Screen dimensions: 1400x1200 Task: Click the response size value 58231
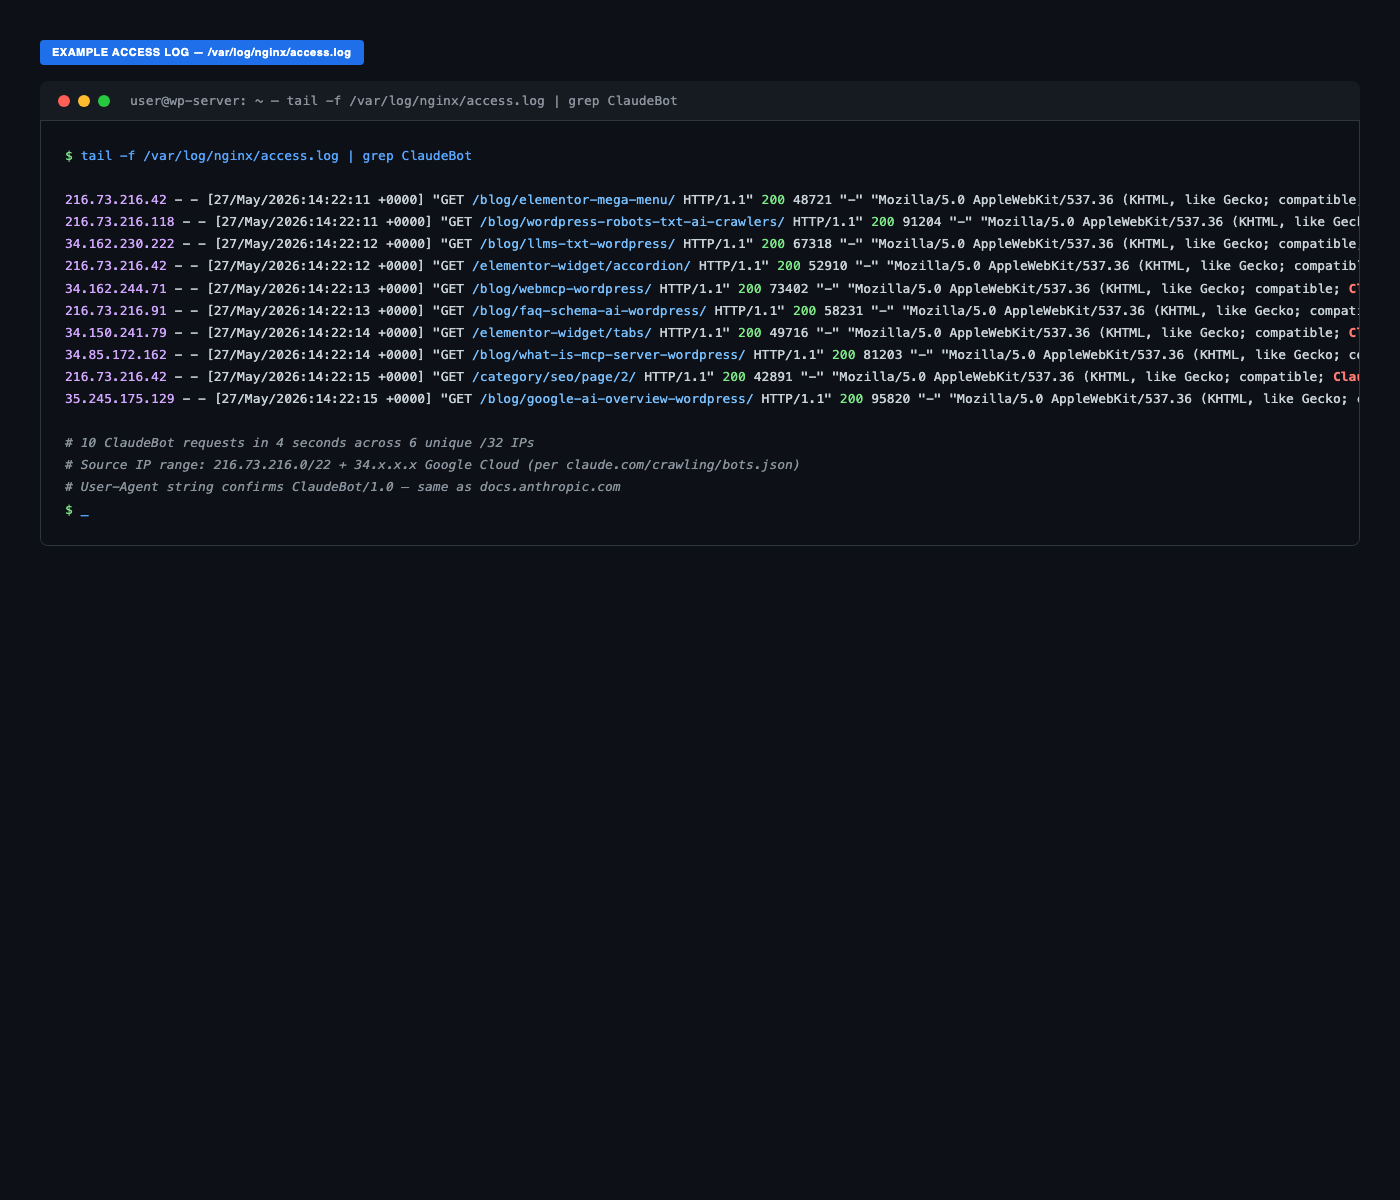point(844,311)
